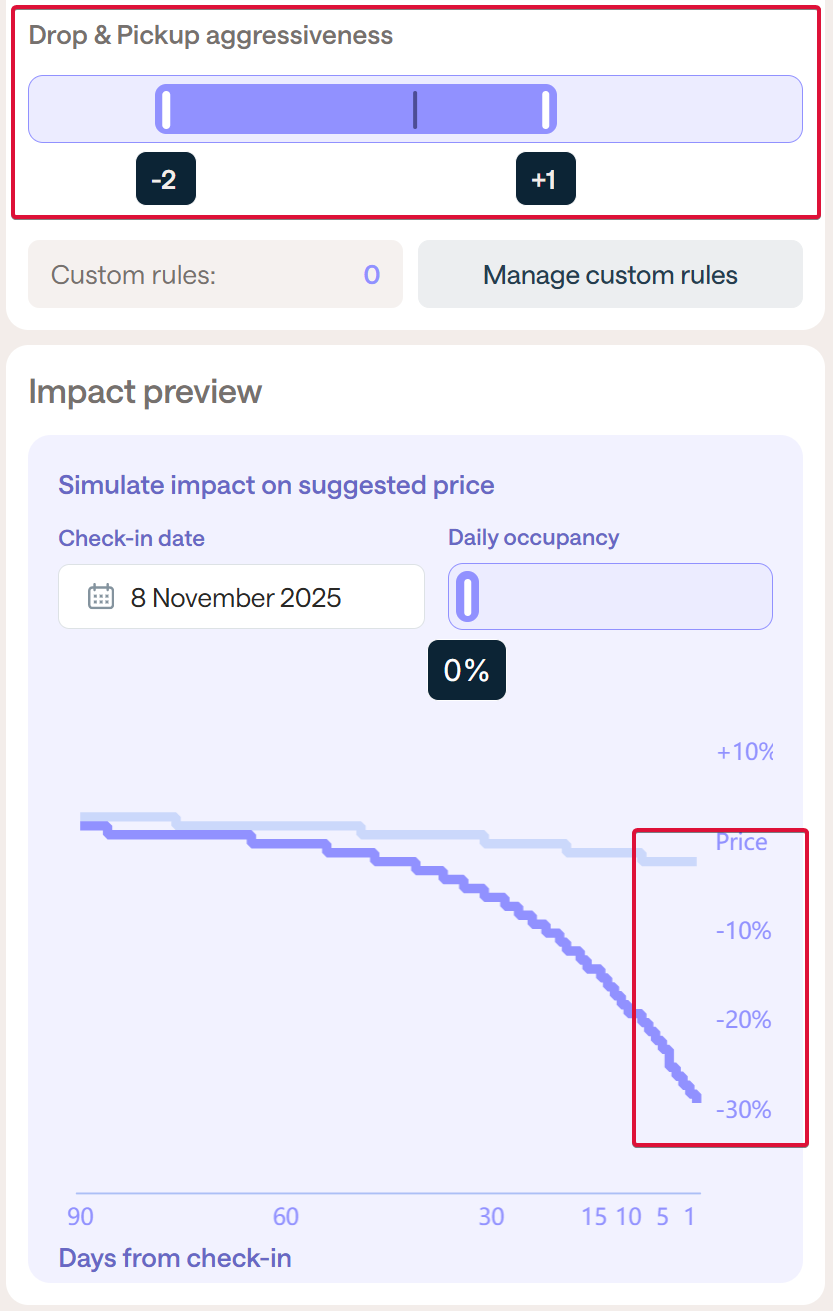This screenshot has height=1311, width=833.
Task: Open the 8 November 2025 date picker
Action: click(240, 597)
